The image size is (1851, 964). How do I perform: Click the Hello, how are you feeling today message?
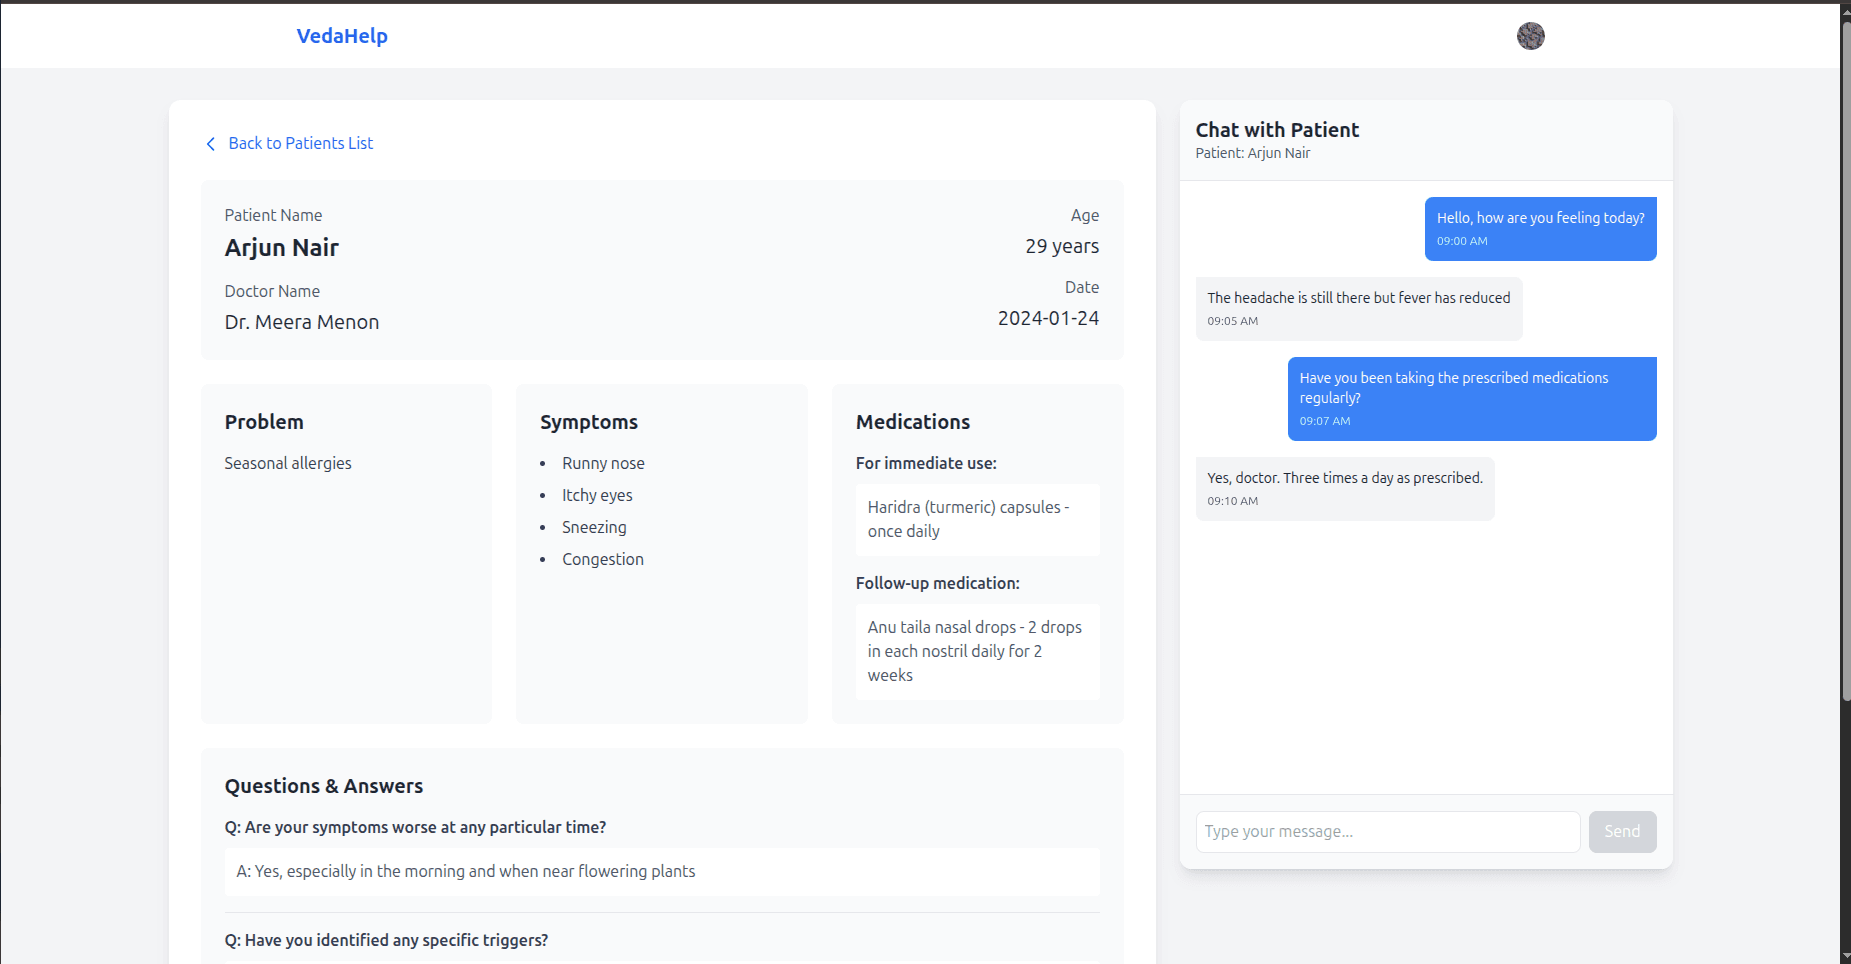[1540, 229]
